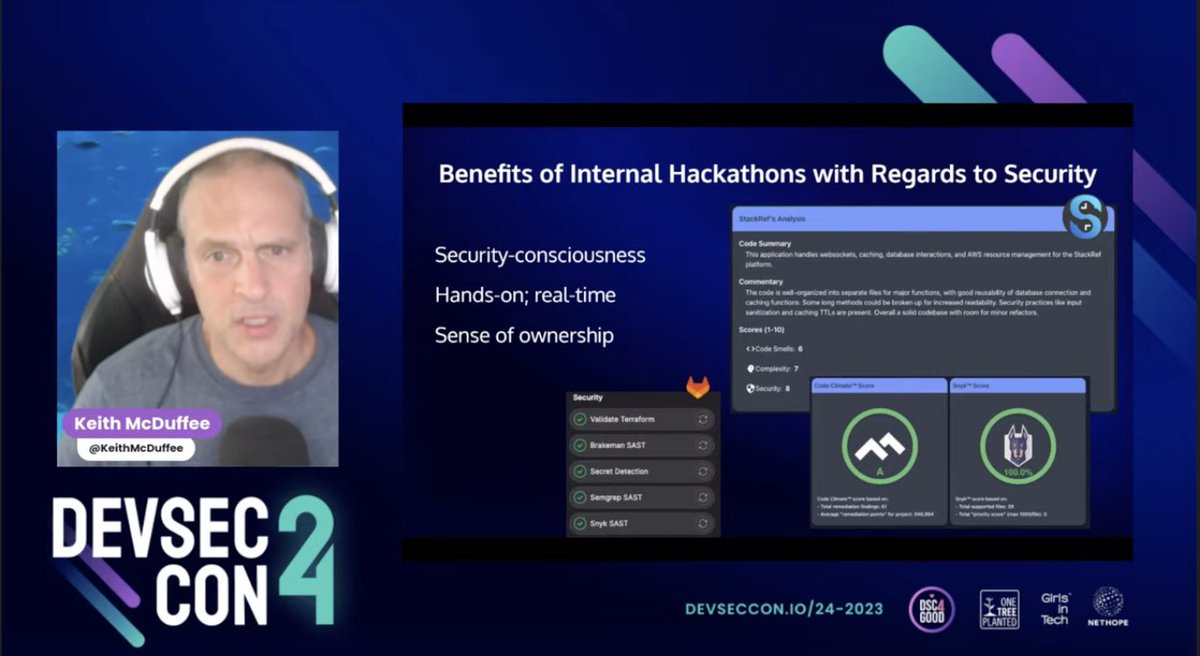Click the refresh icon beside Semgrep SAST
Viewport: 1200px width, 656px height.
click(701, 497)
